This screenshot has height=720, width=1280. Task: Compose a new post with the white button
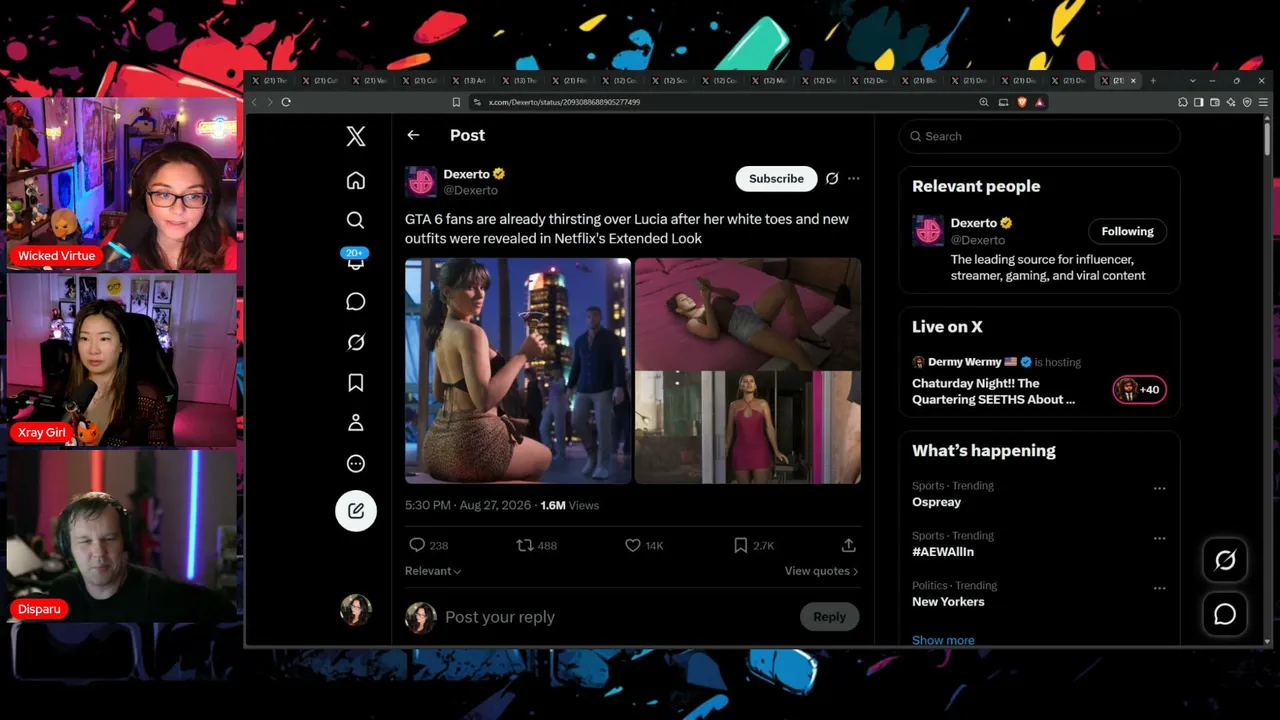(356, 510)
